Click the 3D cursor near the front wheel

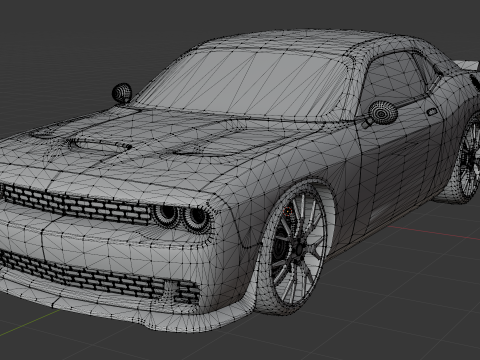tap(287, 211)
